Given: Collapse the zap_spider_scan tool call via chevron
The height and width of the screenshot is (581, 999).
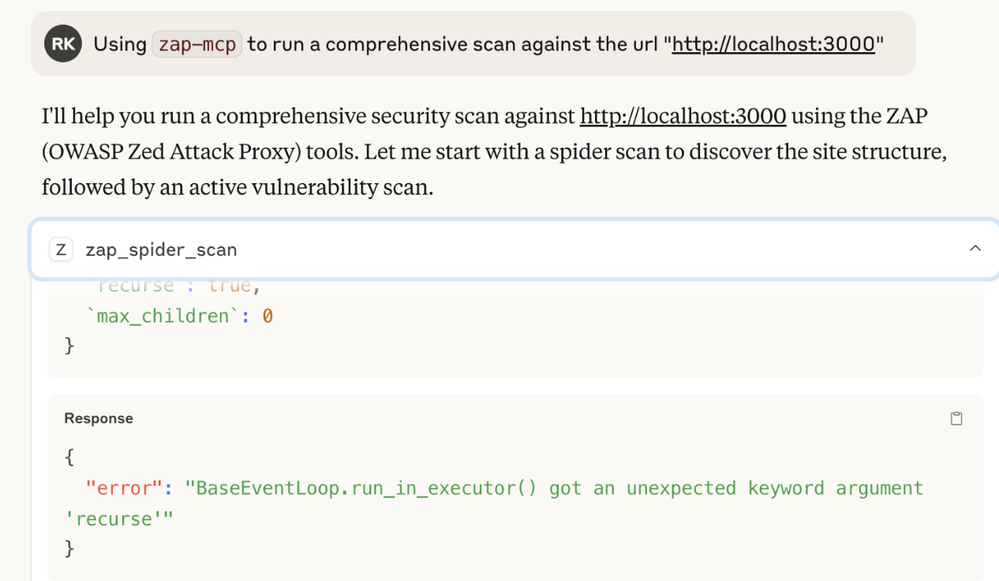Looking at the screenshot, I should (975, 248).
